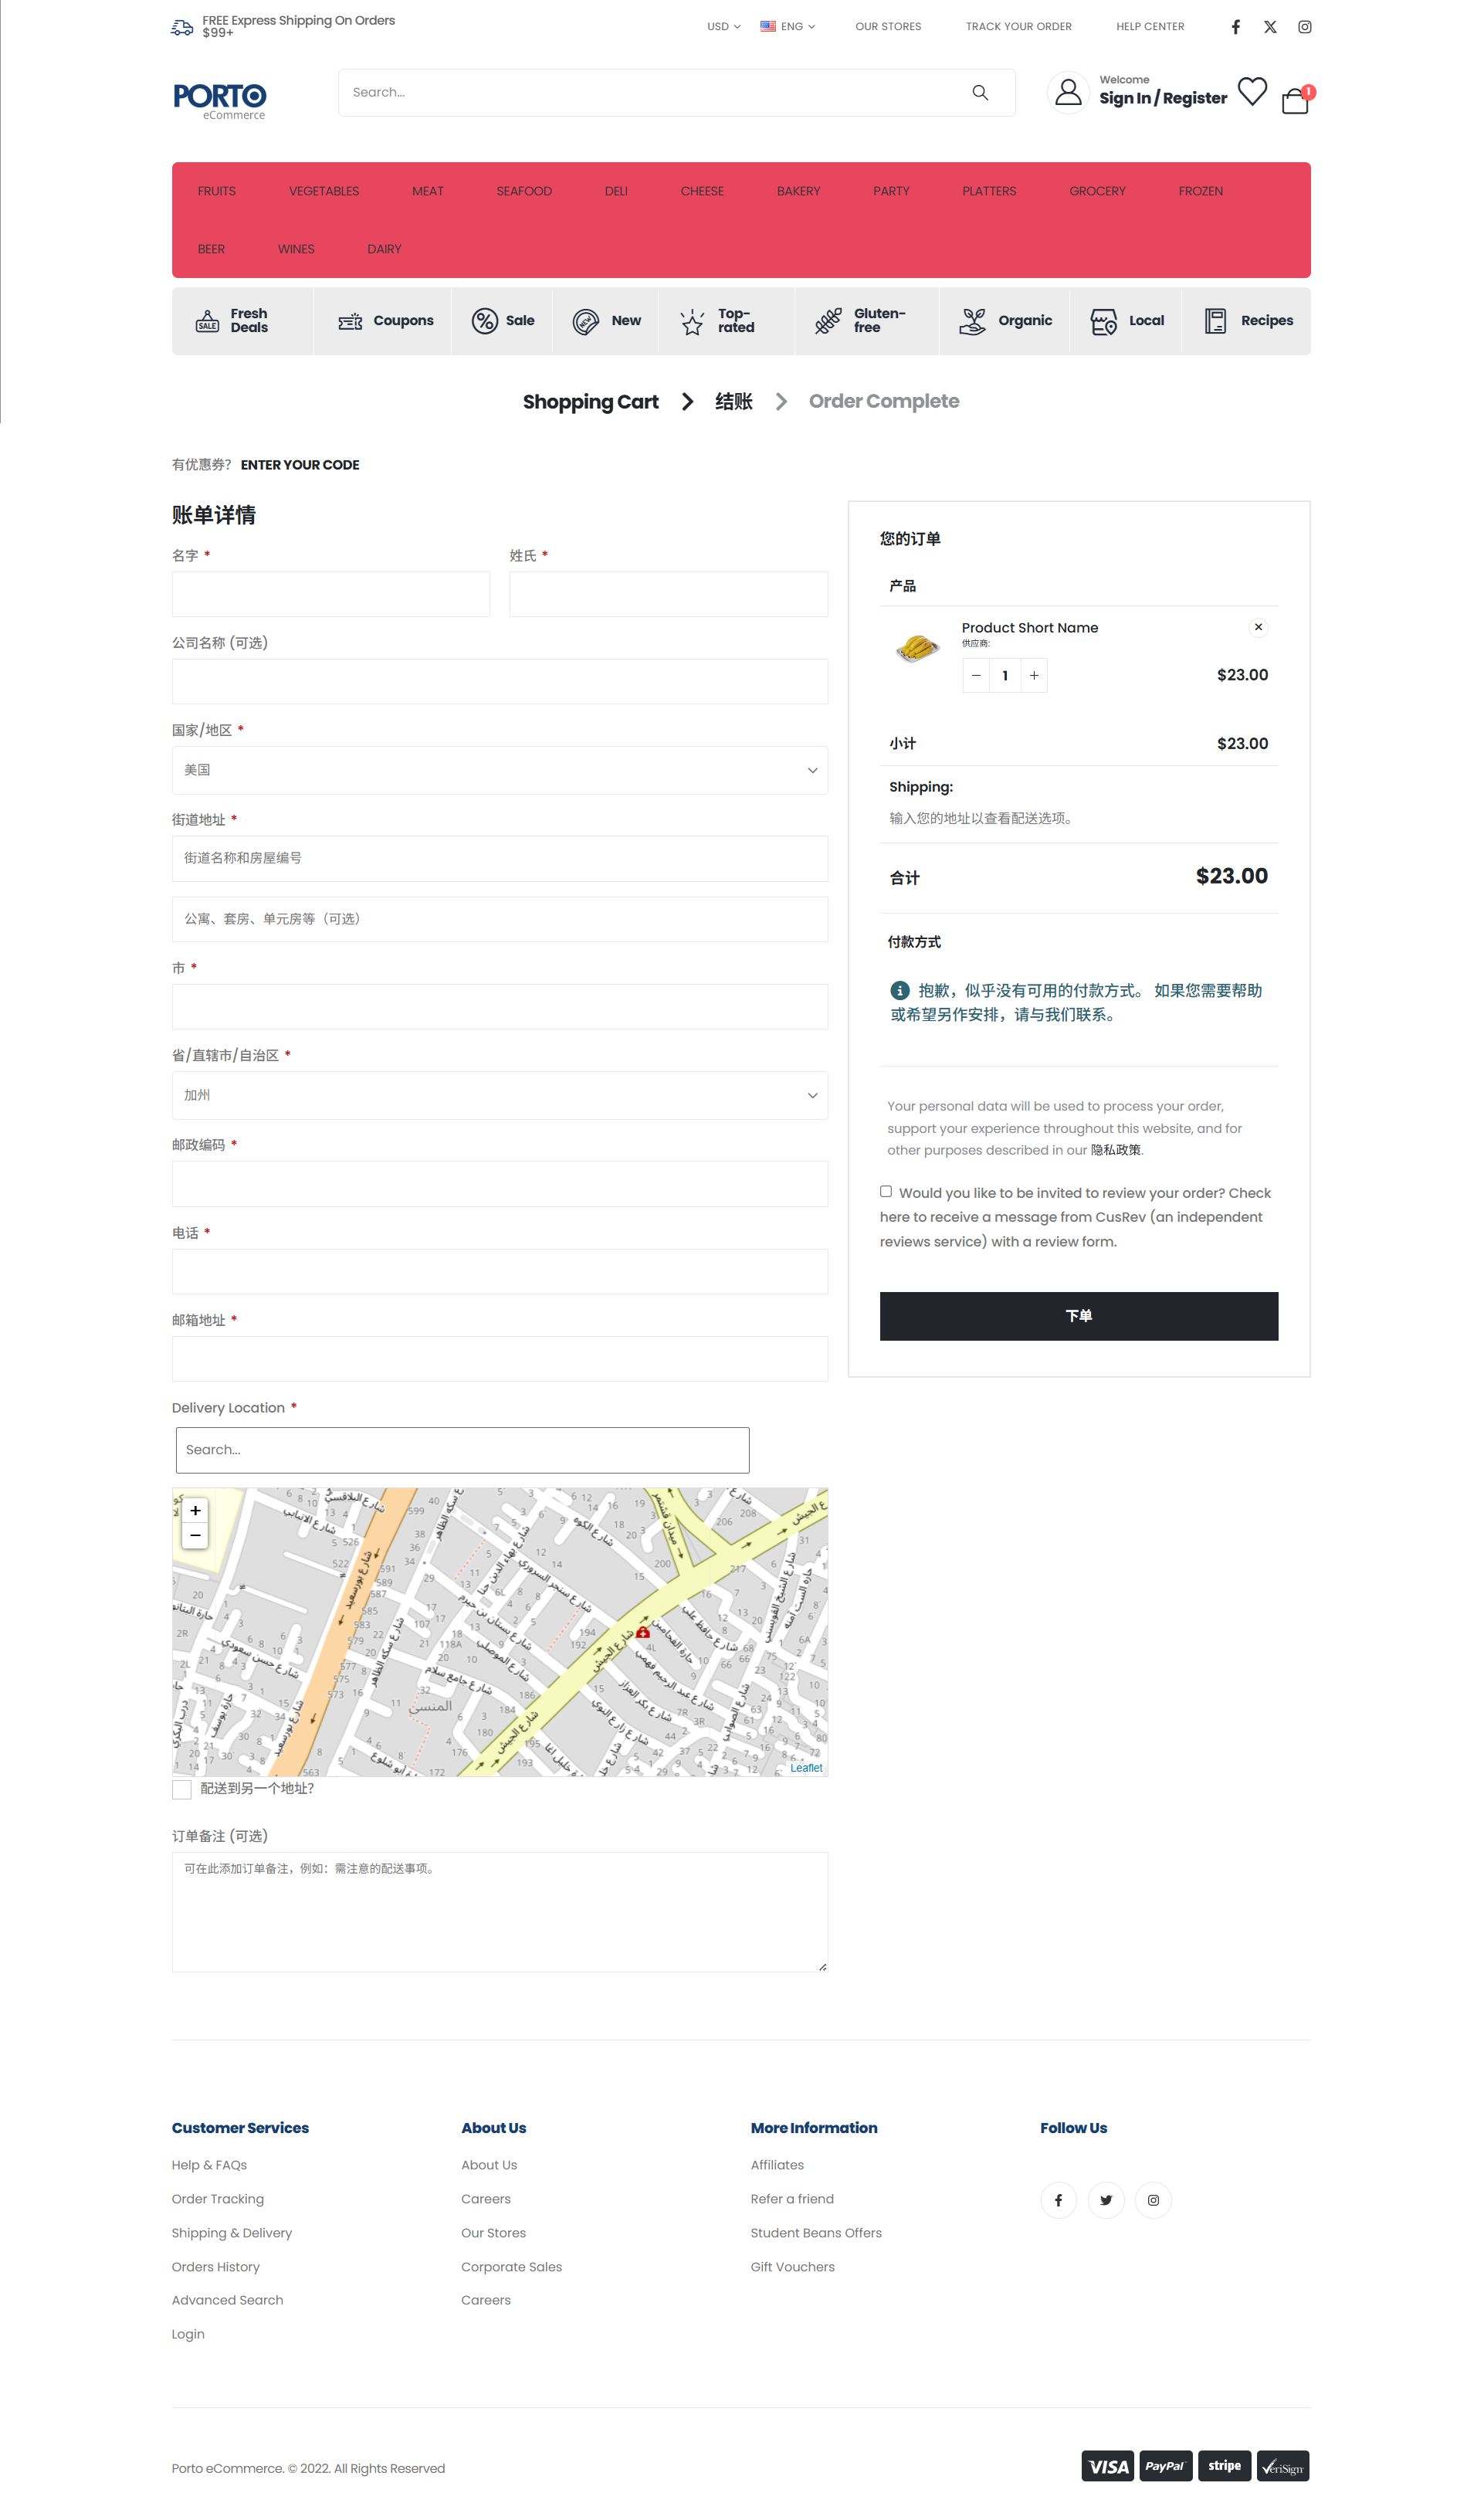
Task: Open the SEAFOOD category menu
Action: [x=524, y=191]
